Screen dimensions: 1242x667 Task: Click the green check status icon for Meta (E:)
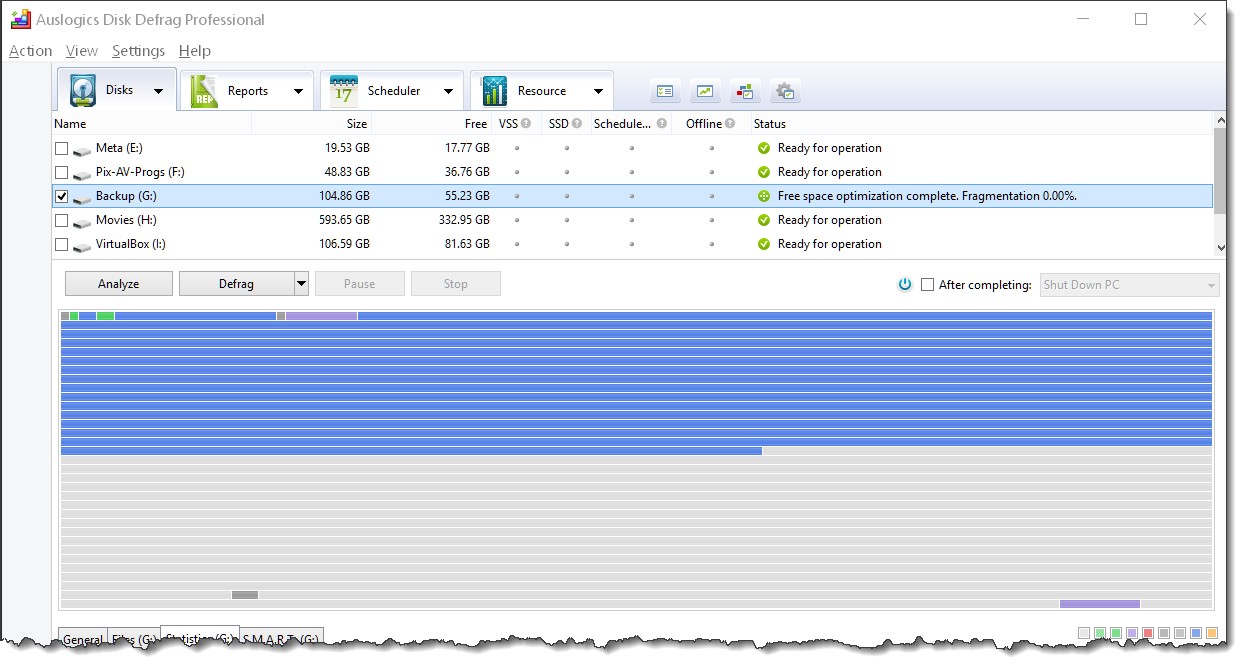click(x=764, y=148)
